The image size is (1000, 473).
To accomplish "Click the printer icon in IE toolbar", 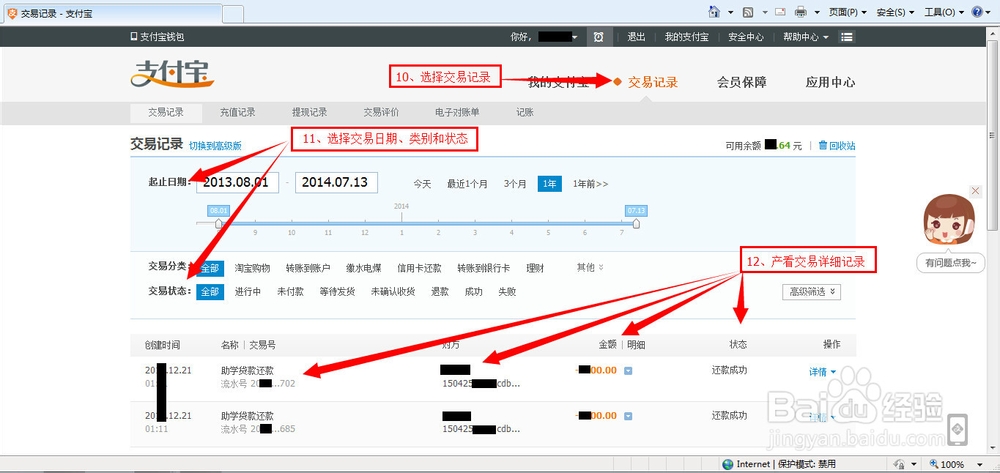I will 801,11.
